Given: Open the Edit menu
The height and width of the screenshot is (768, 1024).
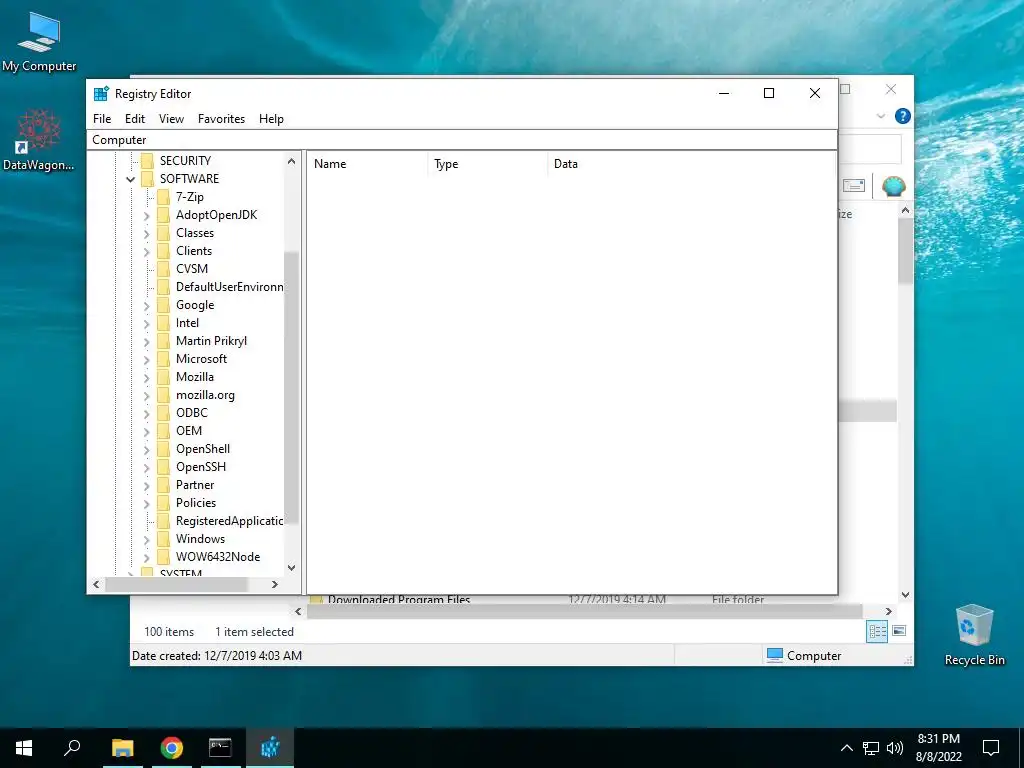Looking at the screenshot, I should 135,119.
